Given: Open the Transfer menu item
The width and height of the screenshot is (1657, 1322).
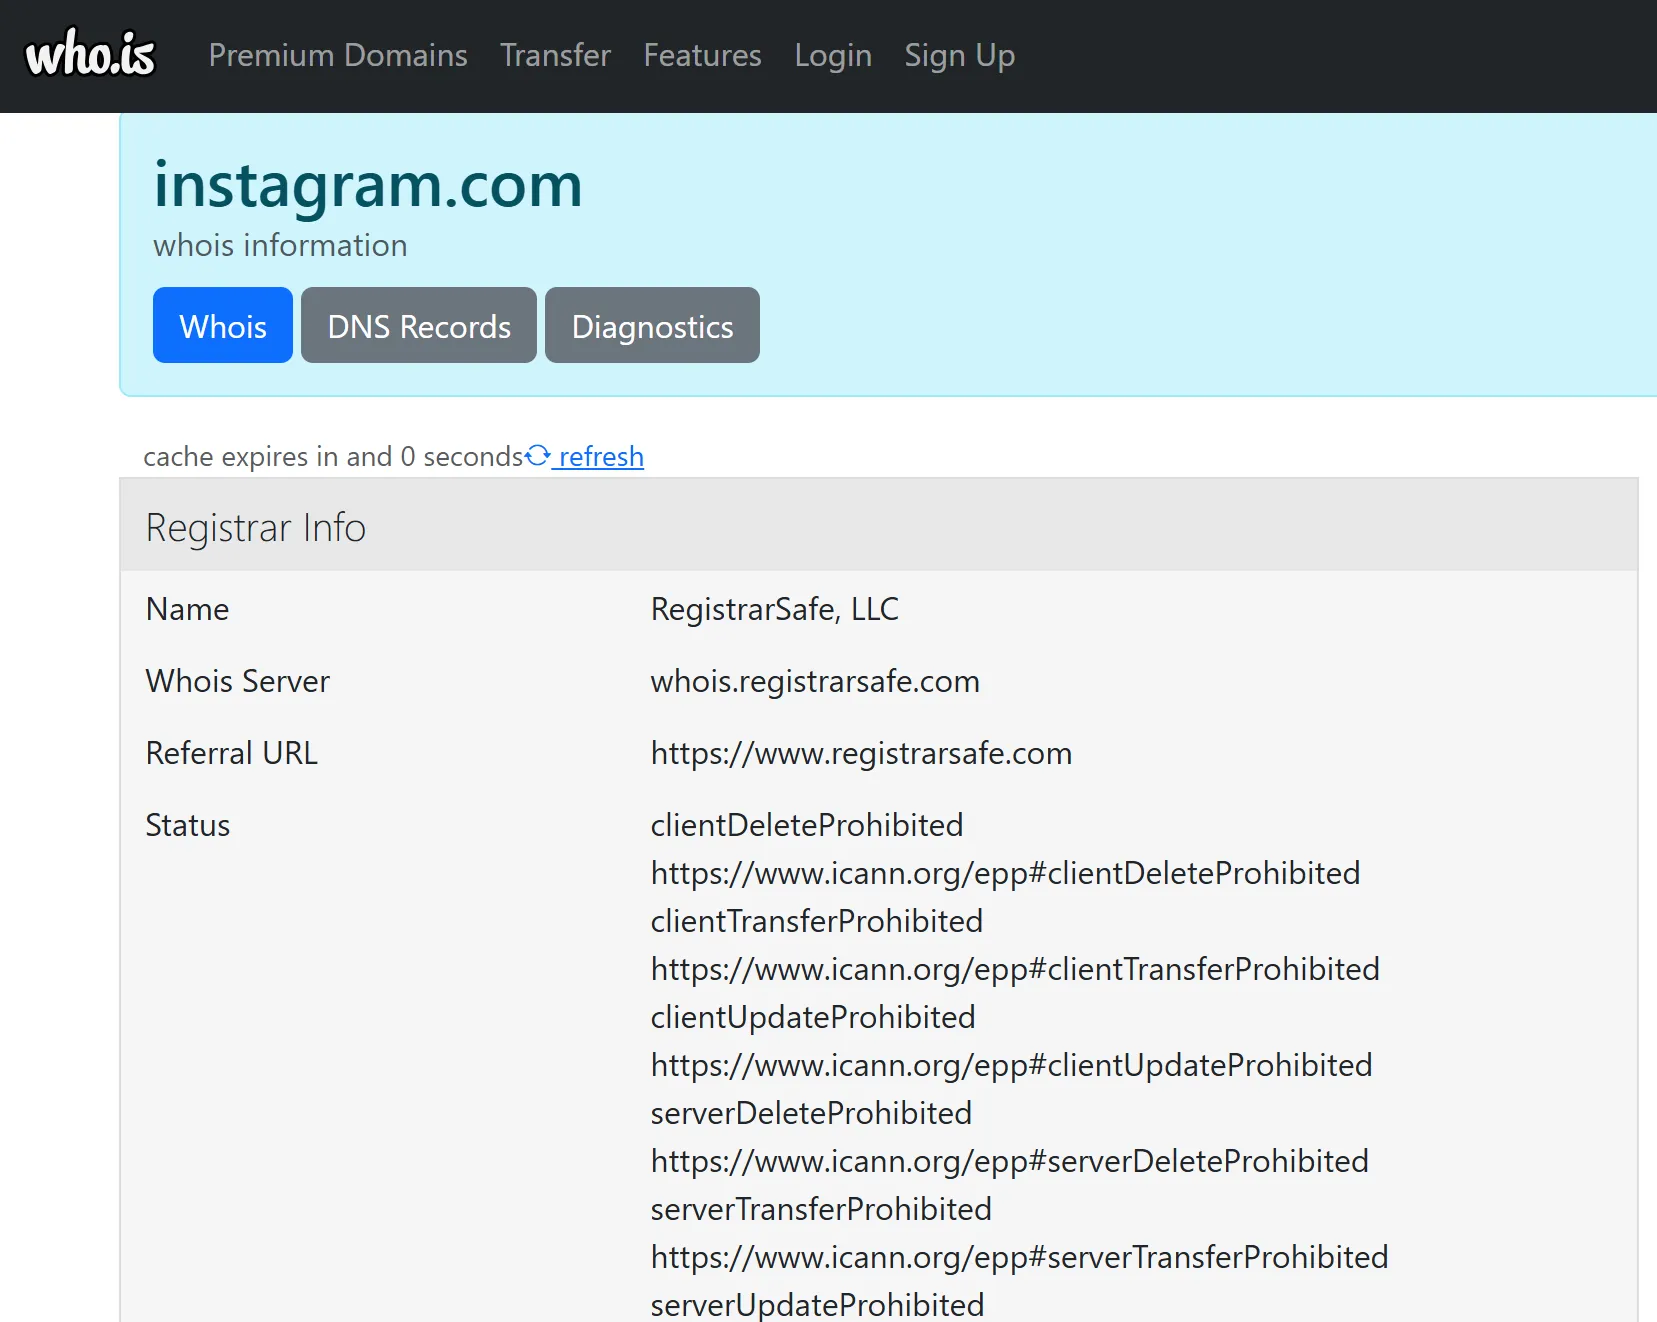Looking at the screenshot, I should pos(555,55).
